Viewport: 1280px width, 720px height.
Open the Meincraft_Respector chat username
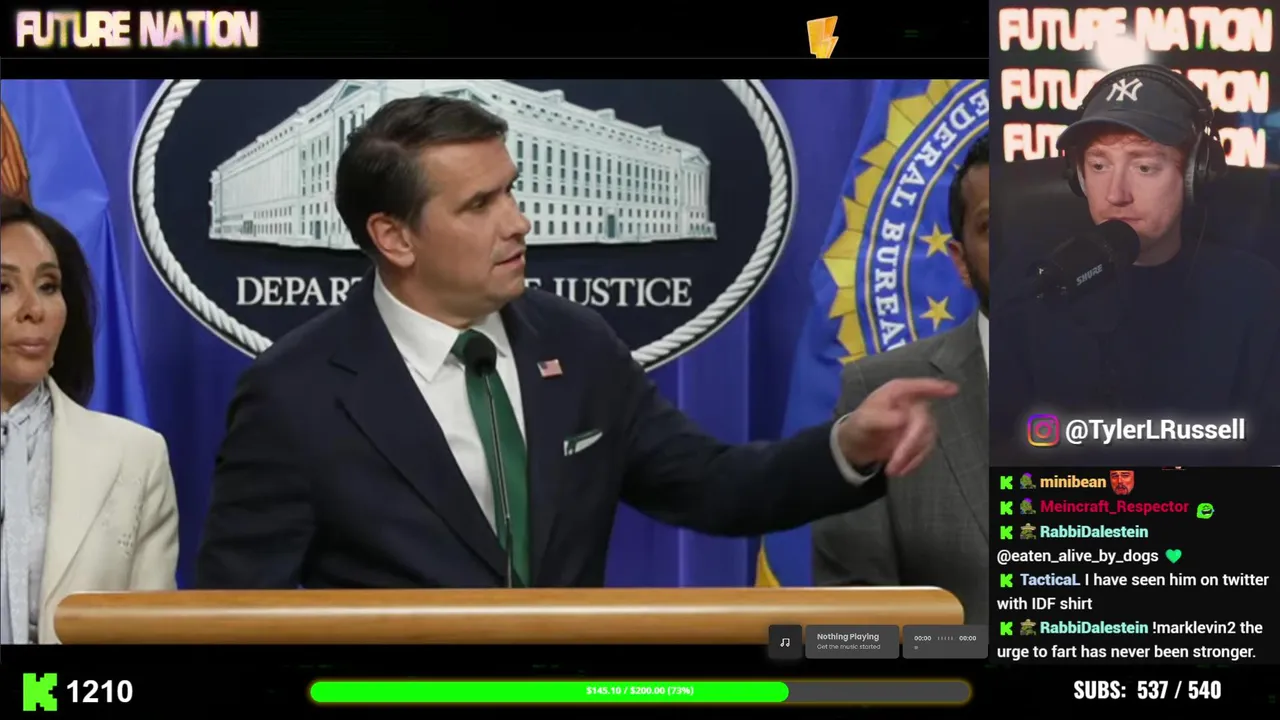click(1114, 507)
